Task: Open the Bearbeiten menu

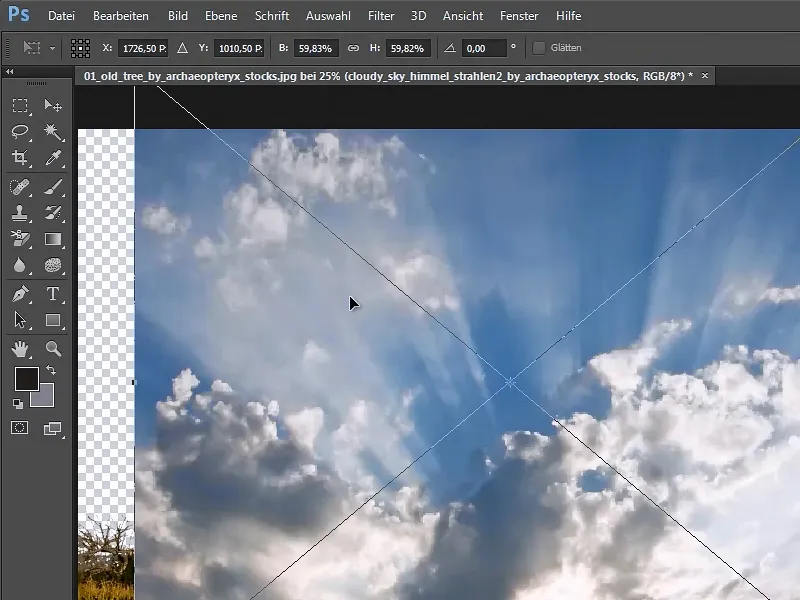Action: pos(121,16)
